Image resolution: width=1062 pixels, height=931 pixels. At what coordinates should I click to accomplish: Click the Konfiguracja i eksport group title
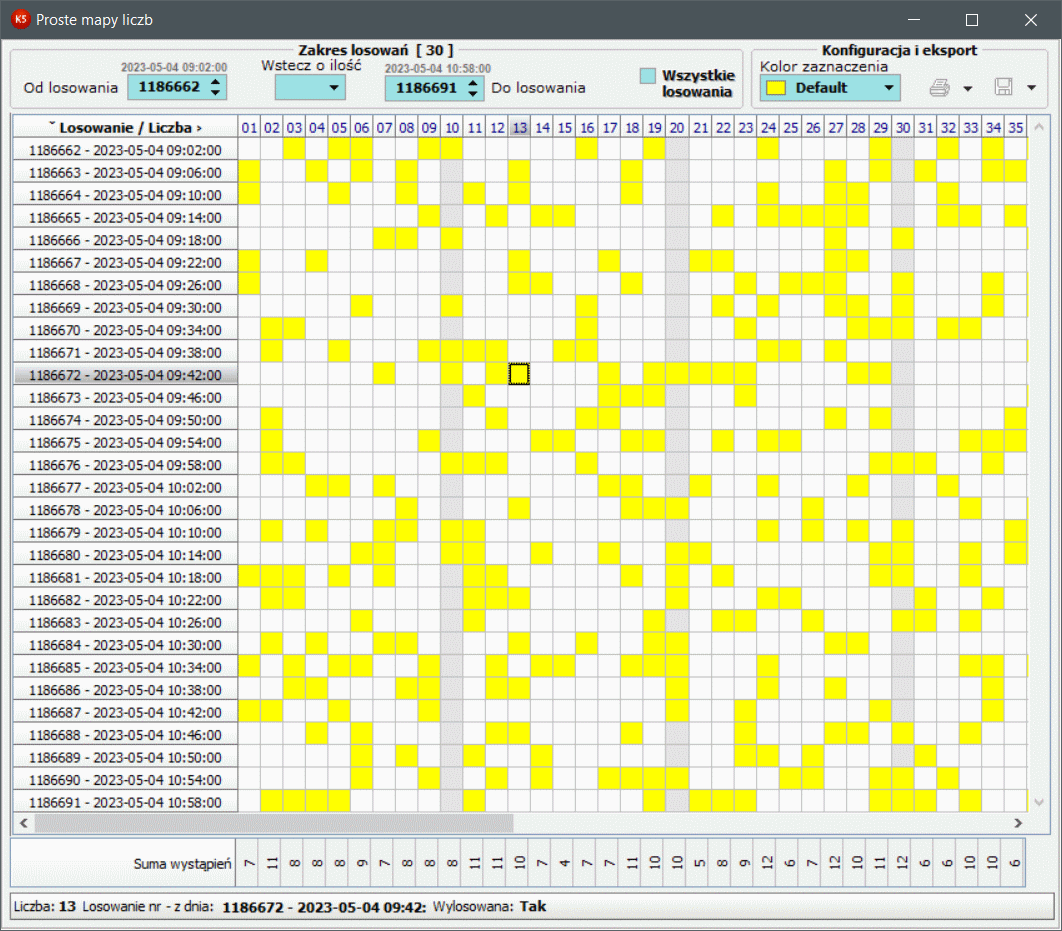click(899, 50)
